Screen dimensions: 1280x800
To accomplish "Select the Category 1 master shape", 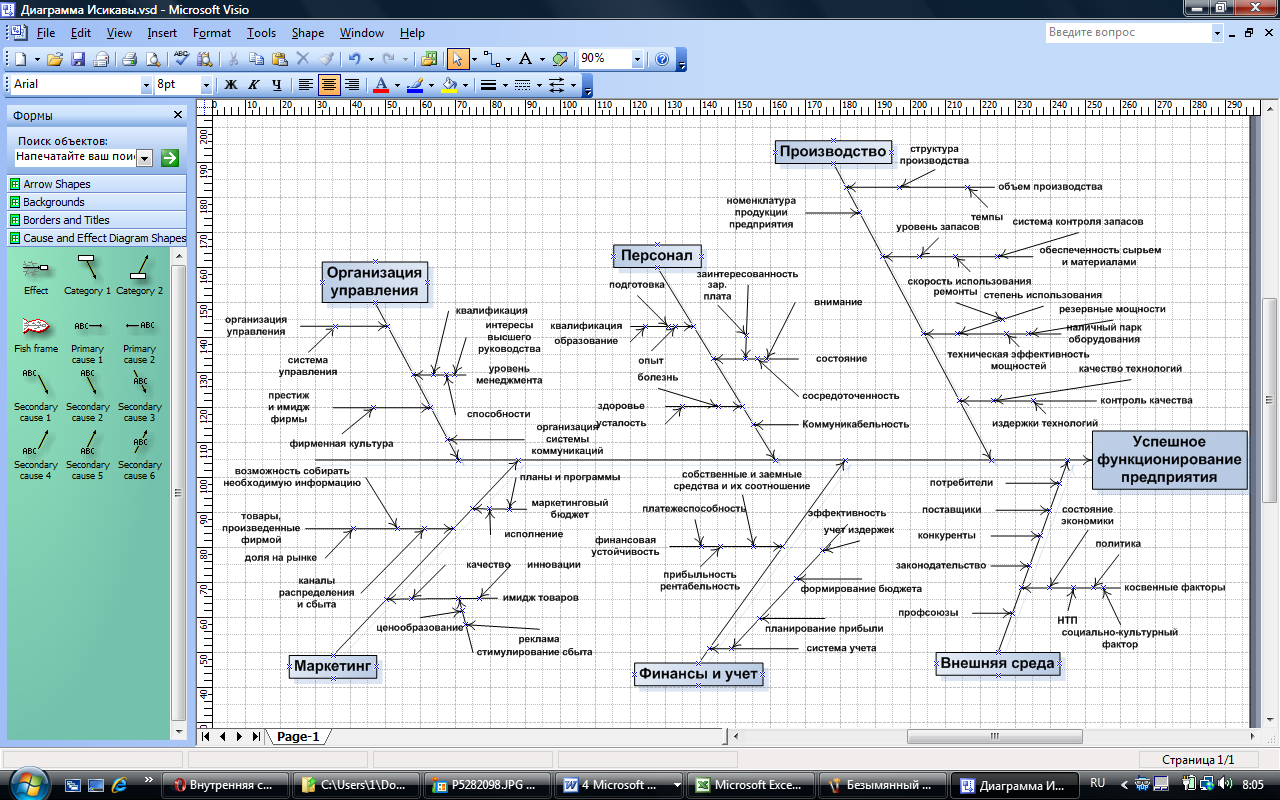I will (x=88, y=273).
